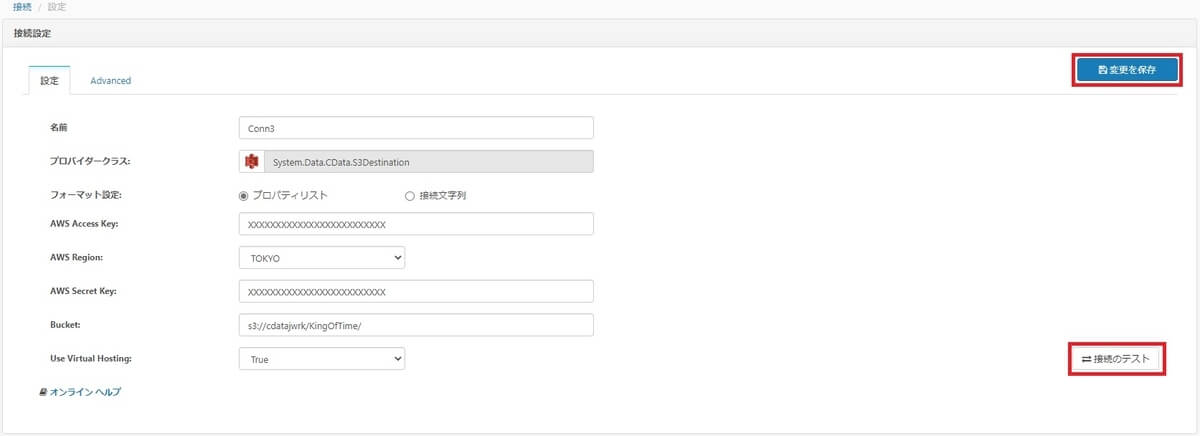Select the 接続文字列 radio button
This screenshot has height=436, width=1200.
409,195
